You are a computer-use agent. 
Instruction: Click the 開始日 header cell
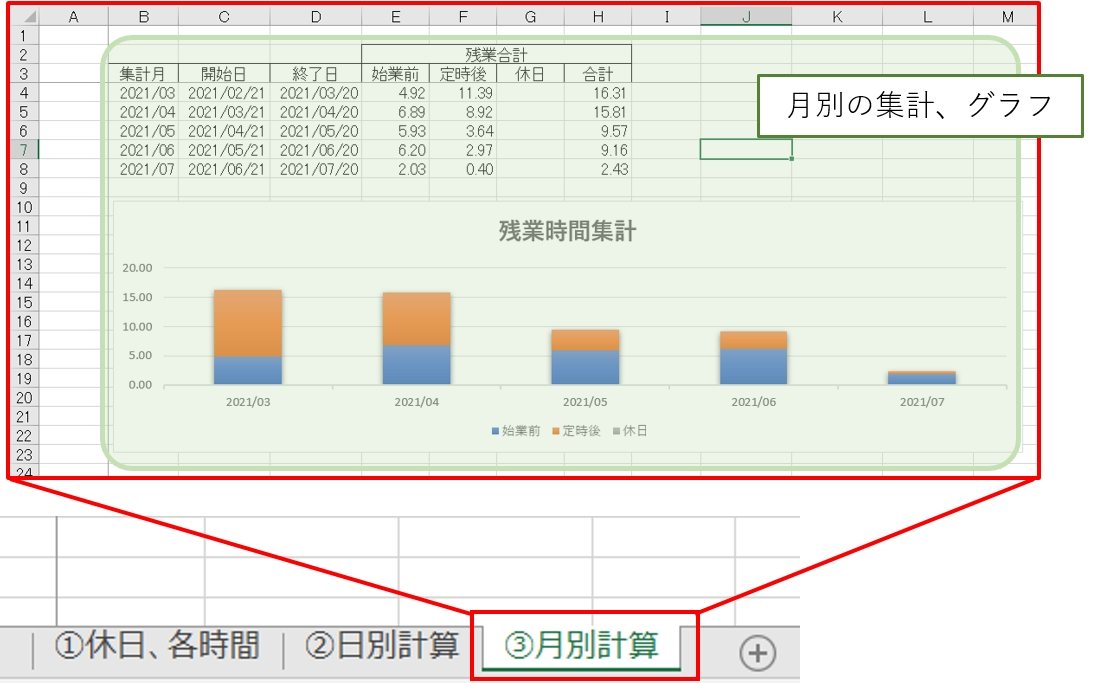coord(224,74)
